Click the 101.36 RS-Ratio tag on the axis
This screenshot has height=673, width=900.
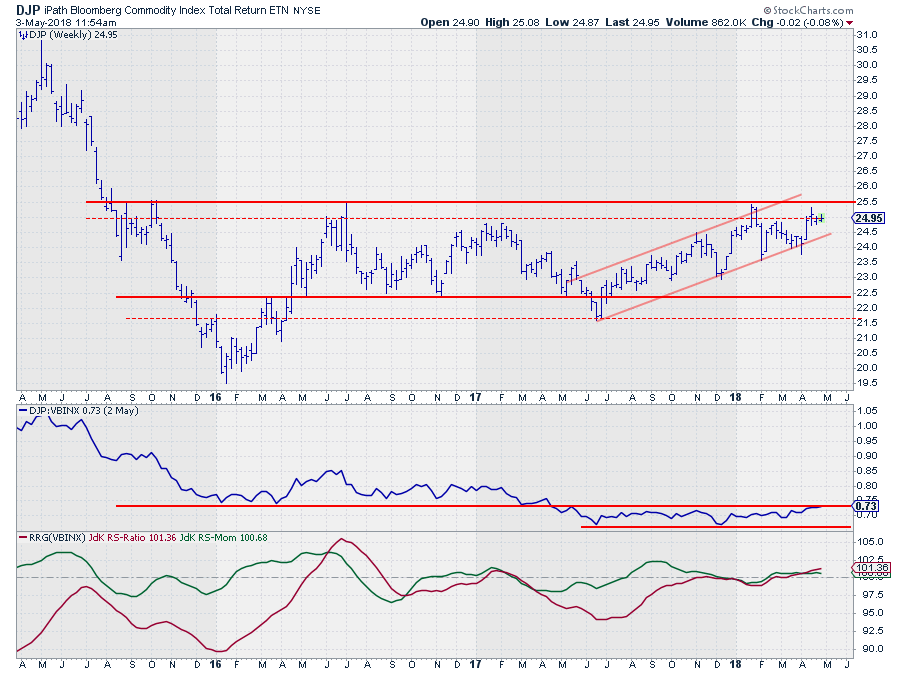pos(871,568)
